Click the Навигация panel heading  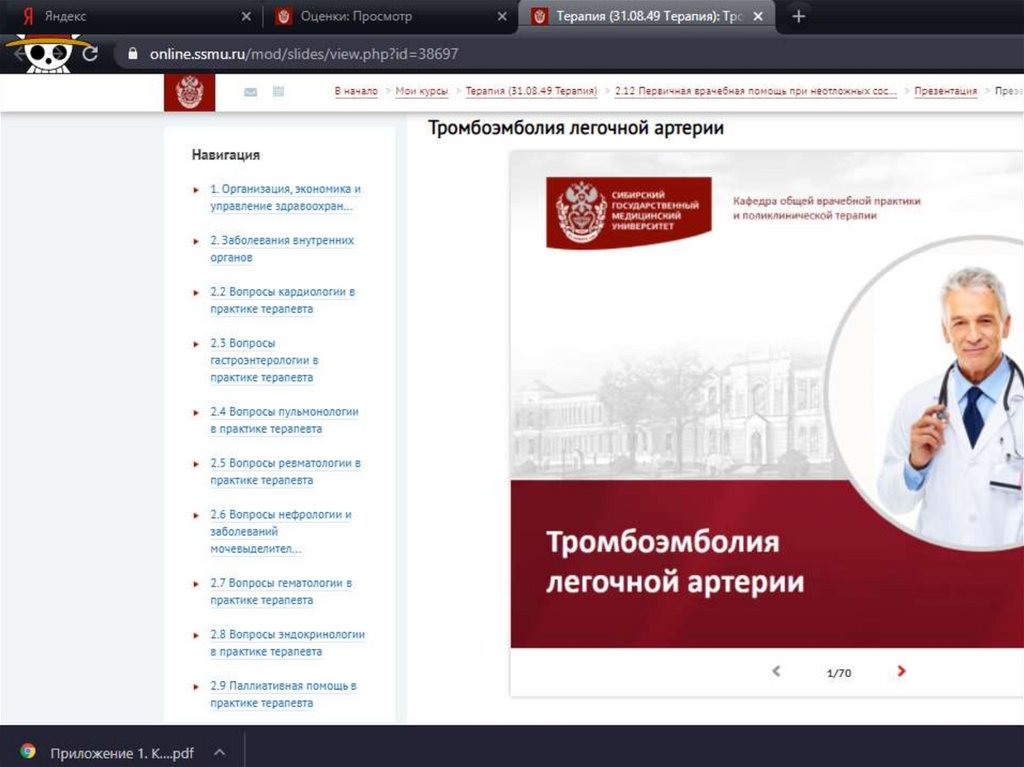[225, 155]
